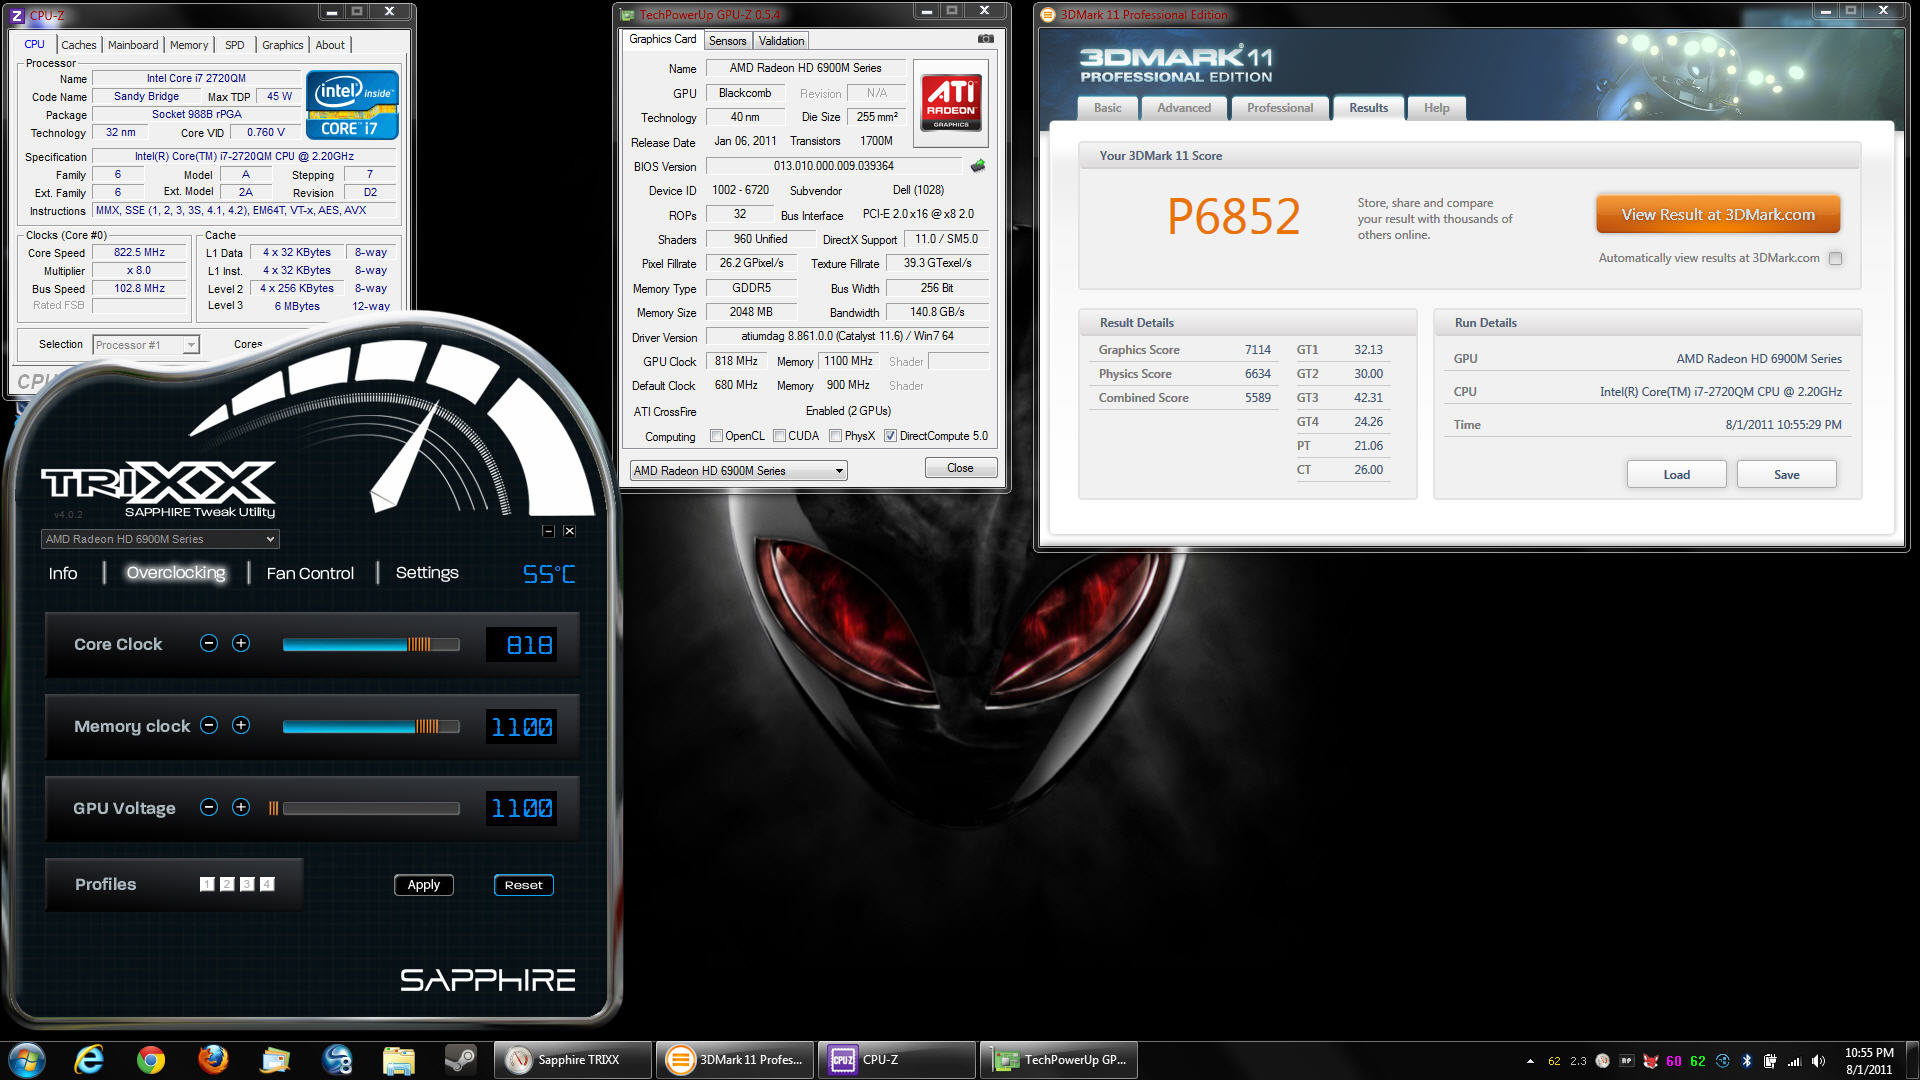The width and height of the screenshot is (1920, 1080).
Task: Toggle the DirectCompute 5.0 checkbox
Action: [x=890, y=436]
